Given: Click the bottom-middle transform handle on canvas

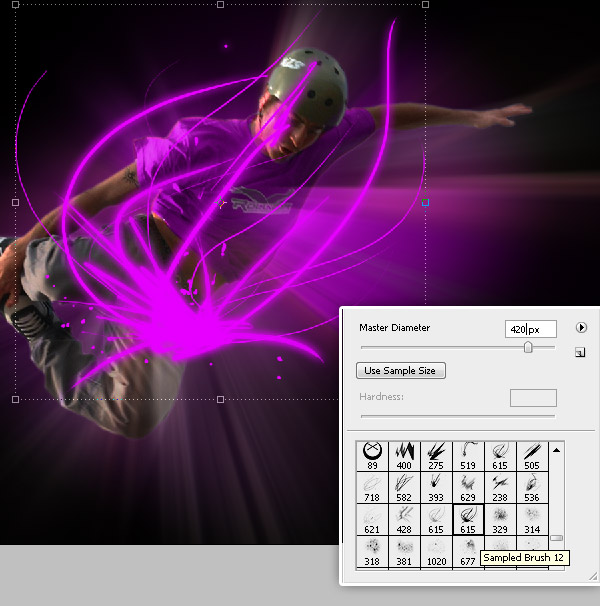Looking at the screenshot, I should [220, 399].
